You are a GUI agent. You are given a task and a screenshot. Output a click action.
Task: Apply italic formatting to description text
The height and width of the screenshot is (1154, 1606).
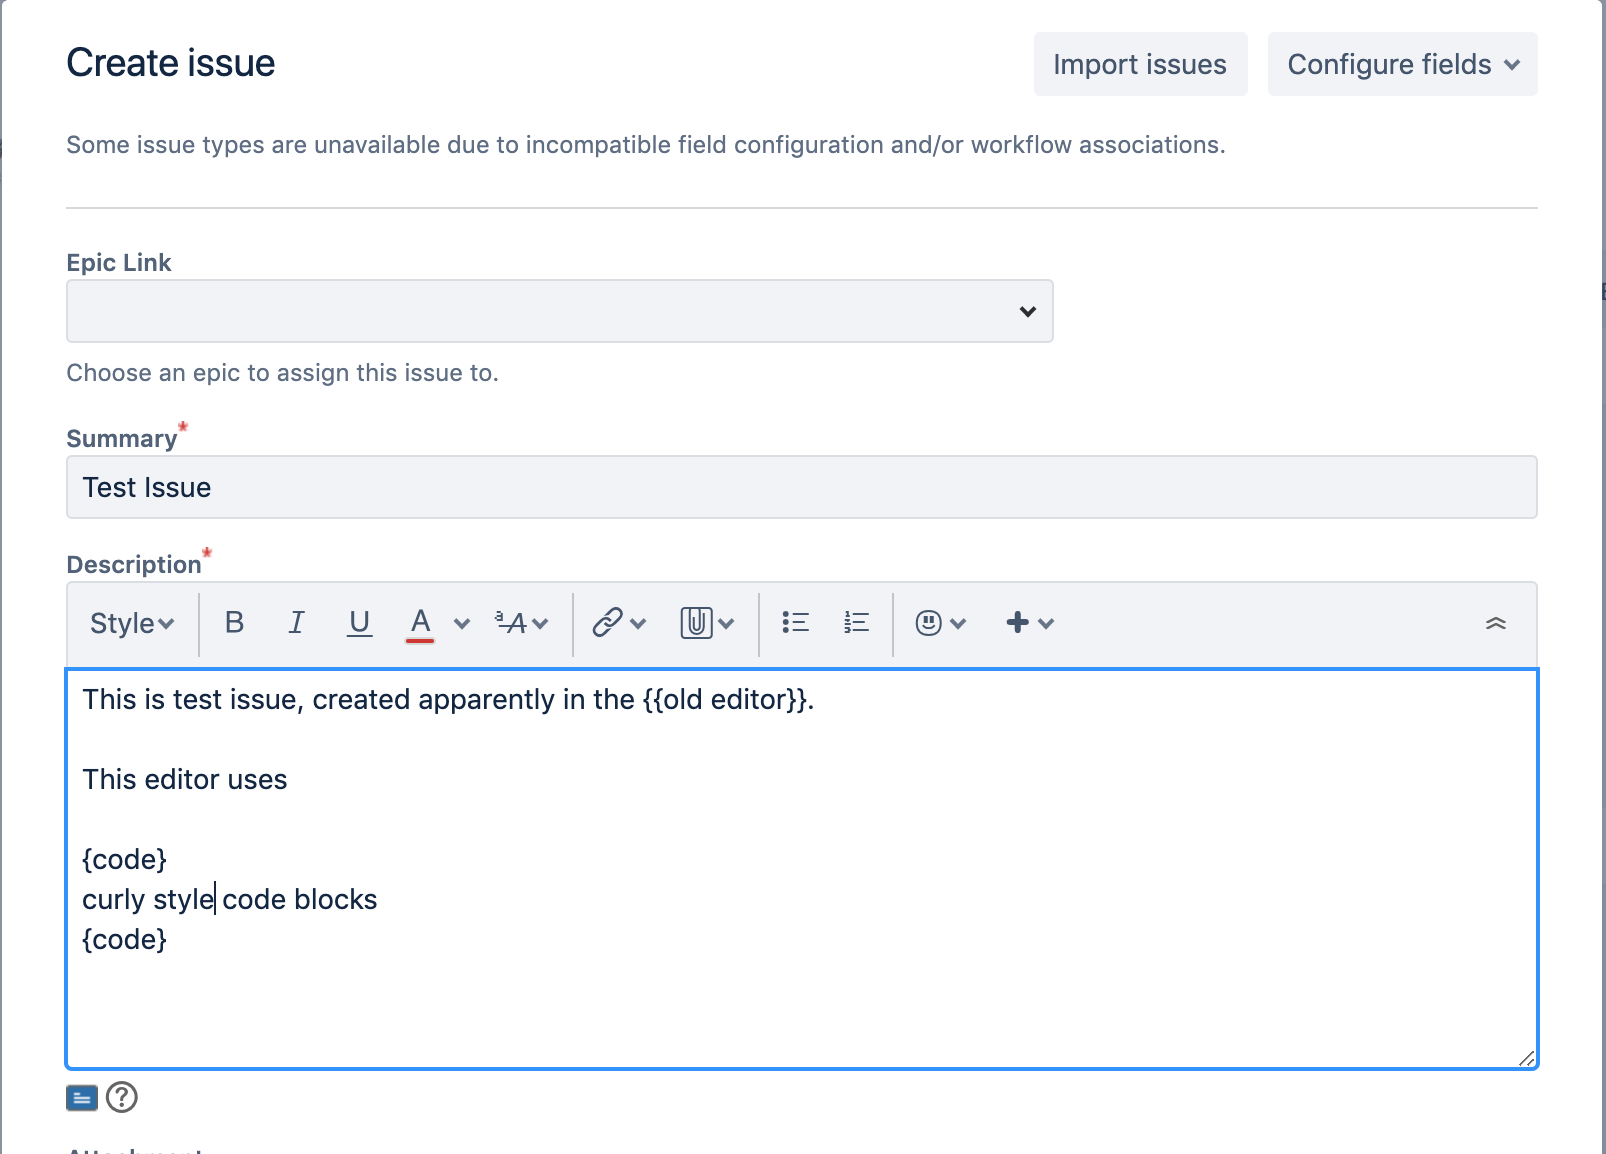coord(297,623)
